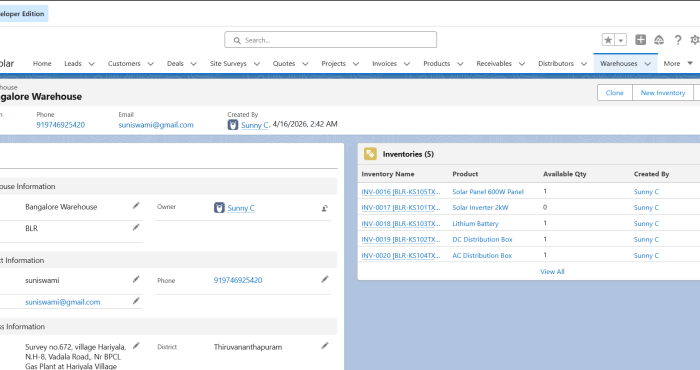This screenshot has height=370, width=700.
Task: Click owner avatar icon beside Sunny C
Action: [x=219, y=208]
